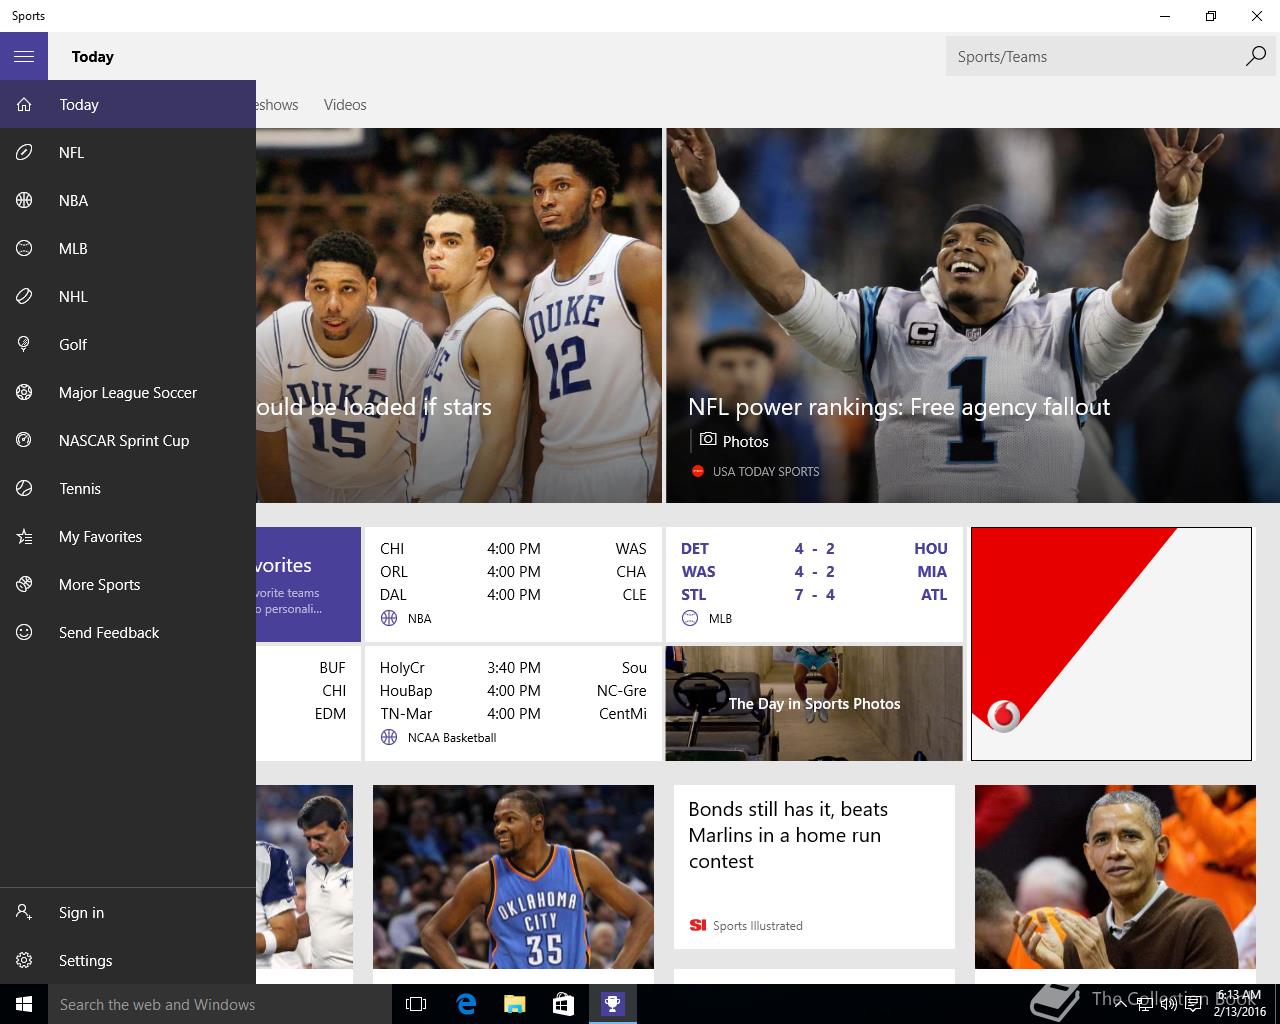Go to MLB section

(73, 248)
